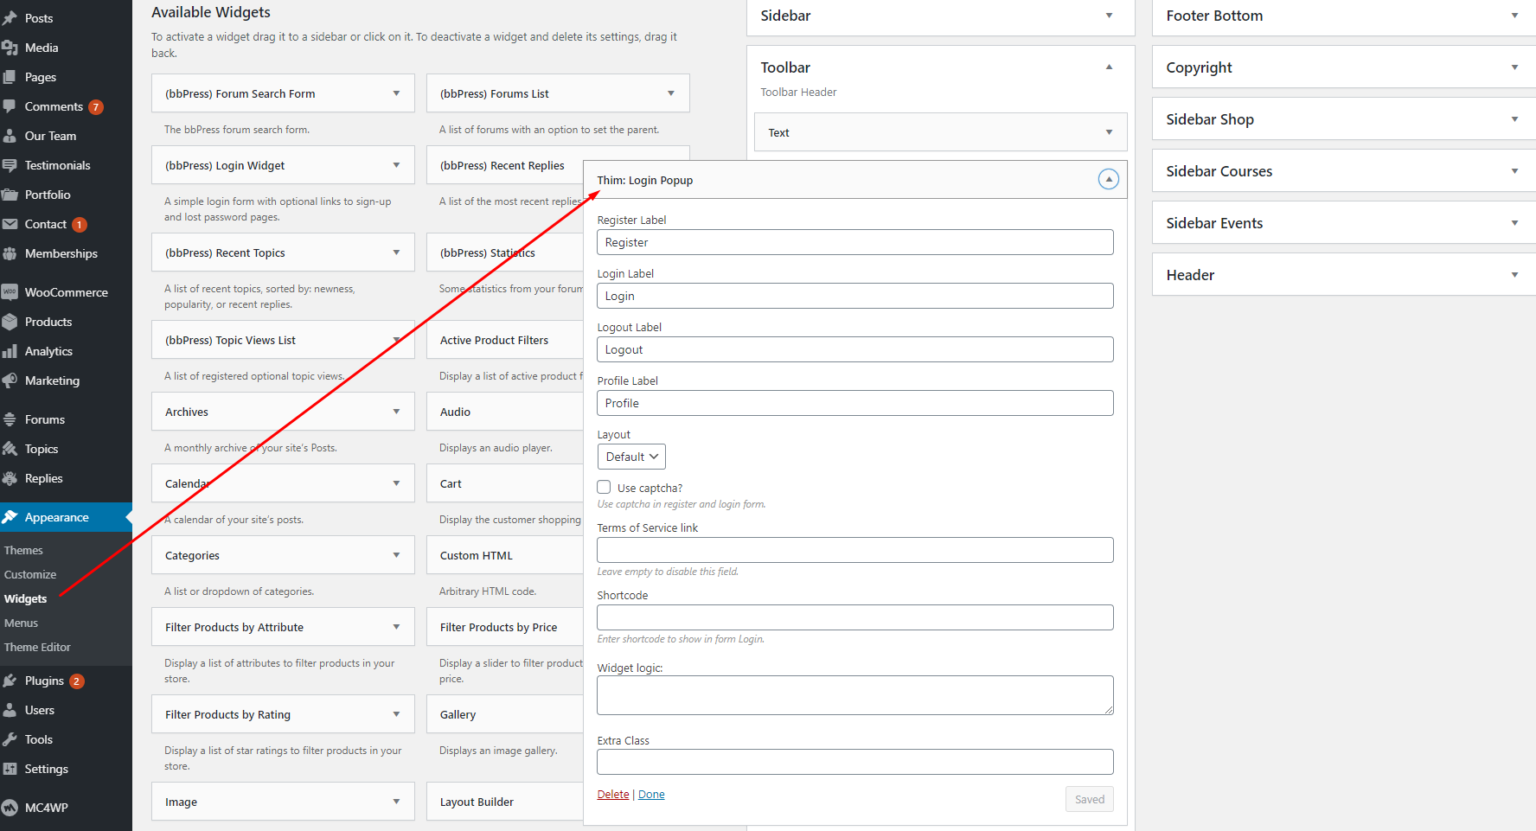This screenshot has width=1536, height=831.
Task: Click the Settings icon in admin menu
Action: coord(10,769)
